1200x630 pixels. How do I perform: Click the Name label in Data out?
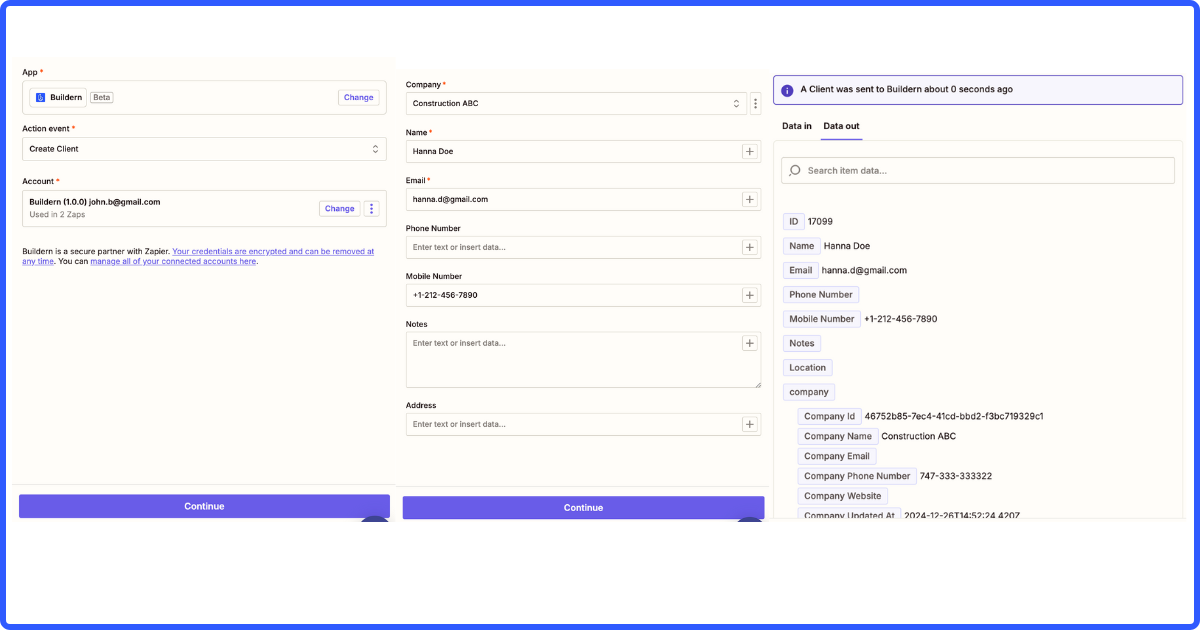[x=802, y=246]
